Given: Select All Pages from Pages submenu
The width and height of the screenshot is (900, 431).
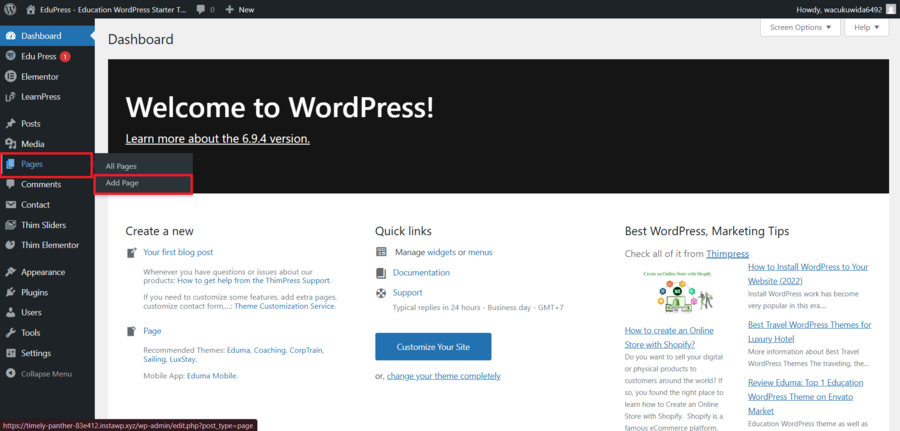Looking at the screenshot, I should click(x=121, y=166).
